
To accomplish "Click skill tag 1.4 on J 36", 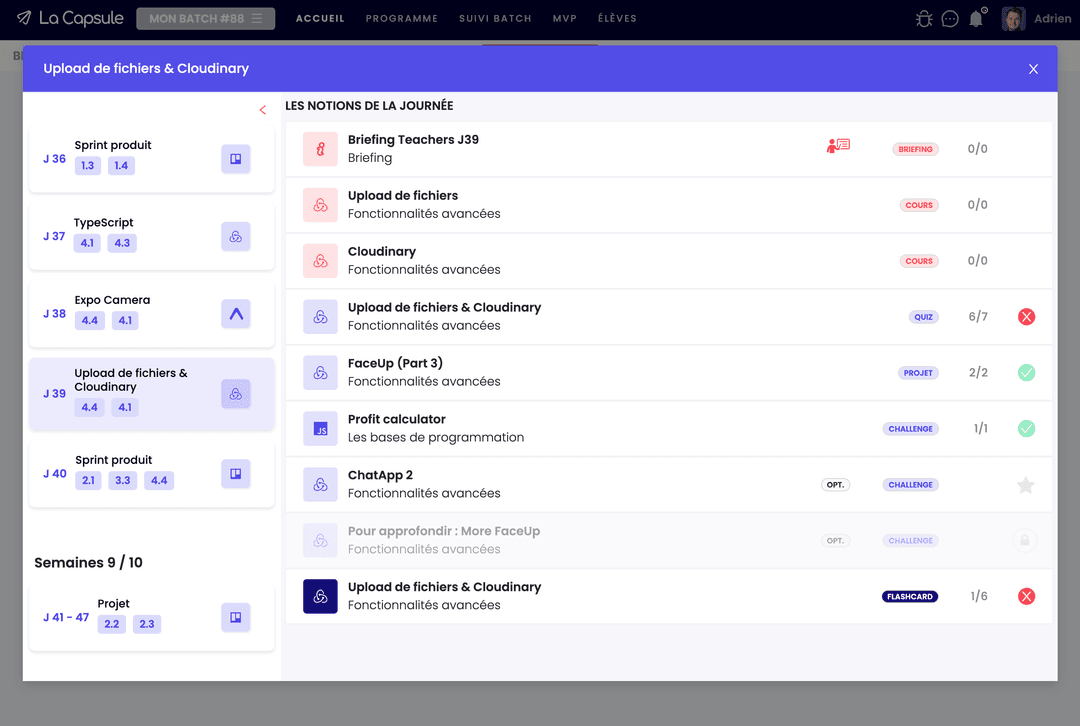I will point(121,165).
